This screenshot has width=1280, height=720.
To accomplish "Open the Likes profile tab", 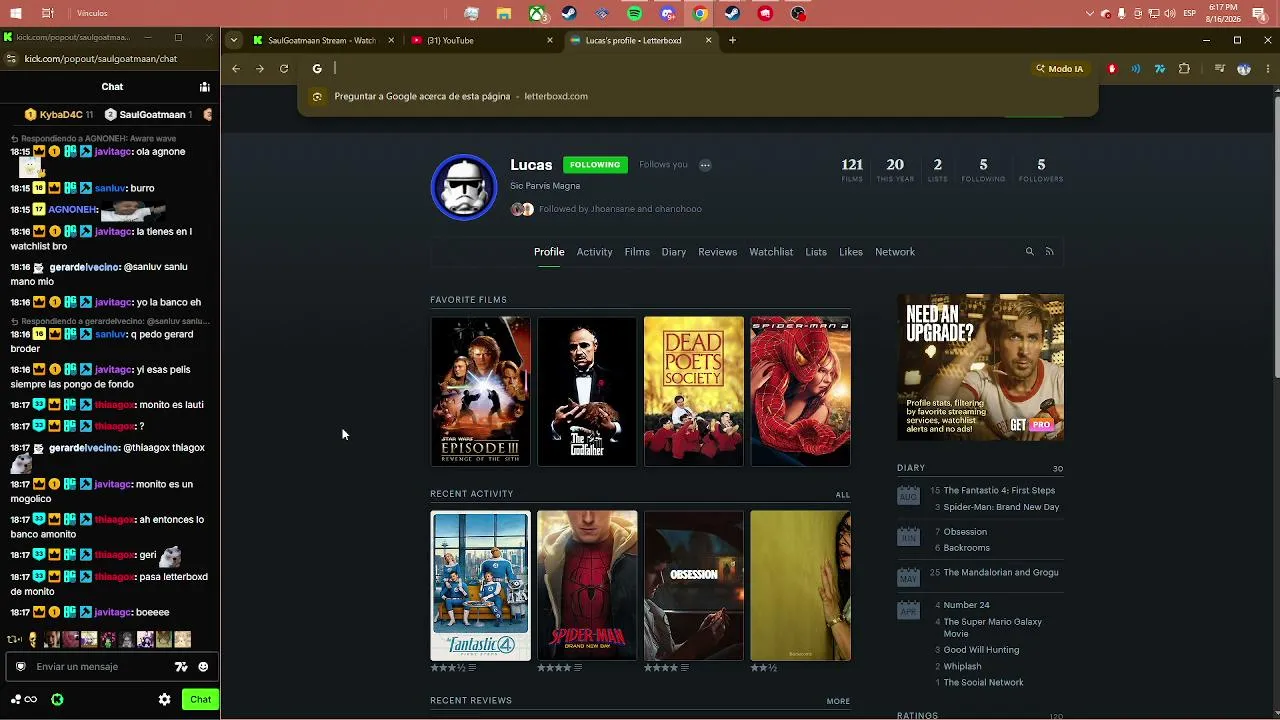I will pyautogui.click(x=851, y=252).
